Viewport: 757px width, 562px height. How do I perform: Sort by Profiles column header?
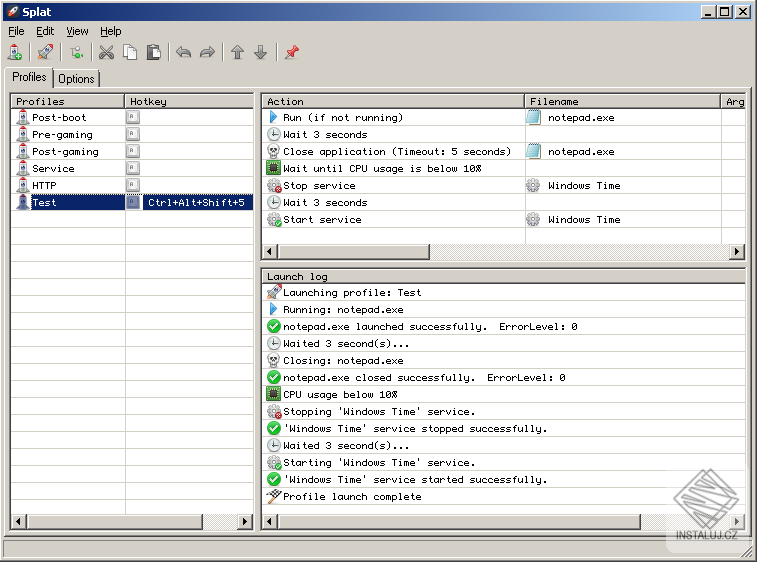click(x=68, y=101)
